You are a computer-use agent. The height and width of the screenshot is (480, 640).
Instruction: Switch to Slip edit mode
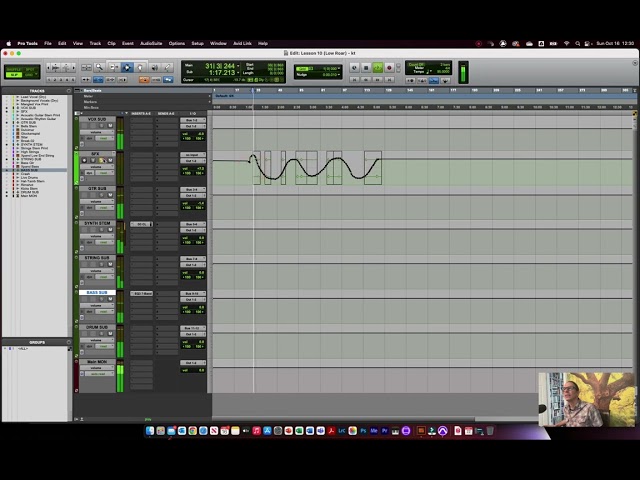coord(14,75)
